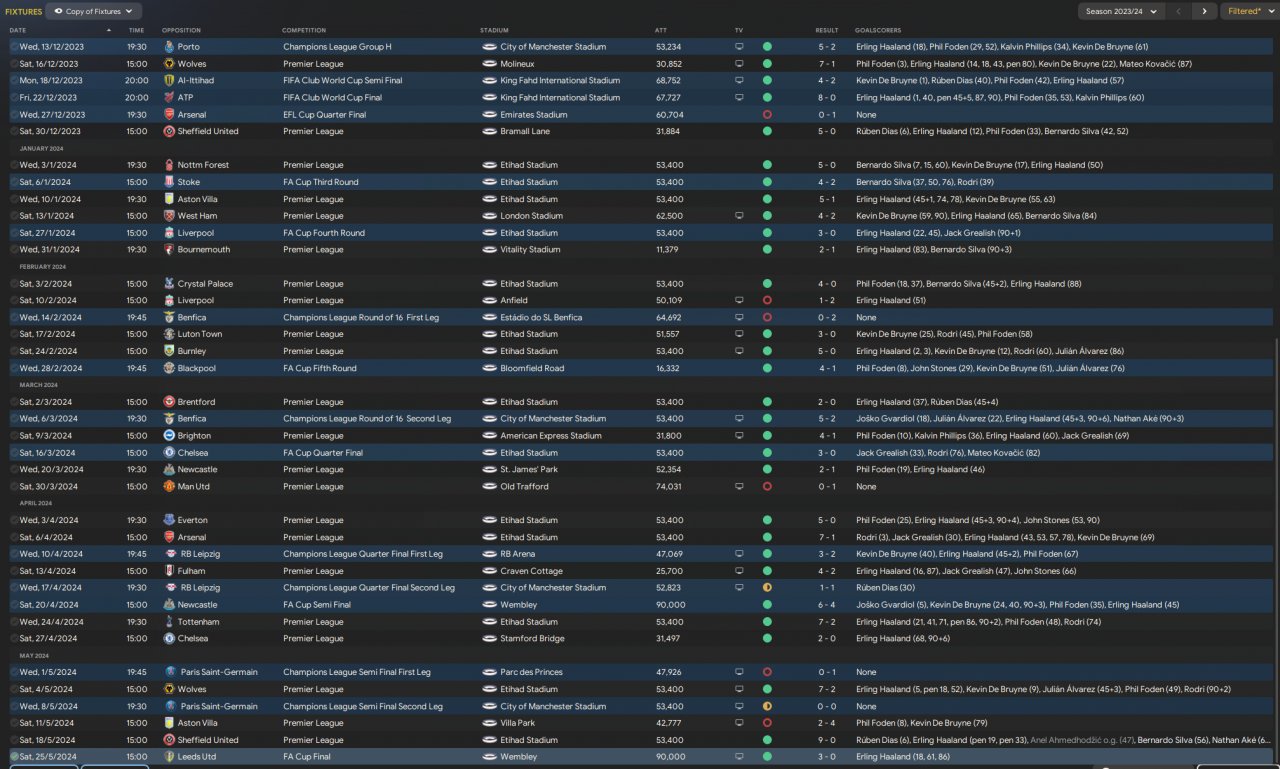Tick the selection circle for the Nottm Forest fixture

point(14,165)
